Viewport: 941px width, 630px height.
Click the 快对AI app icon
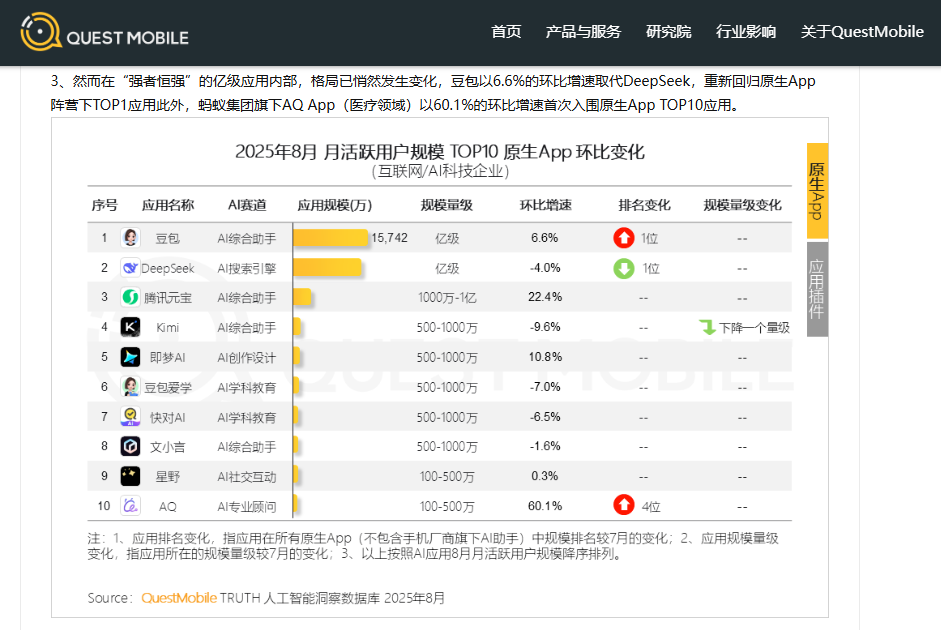[x=130, y=417]
